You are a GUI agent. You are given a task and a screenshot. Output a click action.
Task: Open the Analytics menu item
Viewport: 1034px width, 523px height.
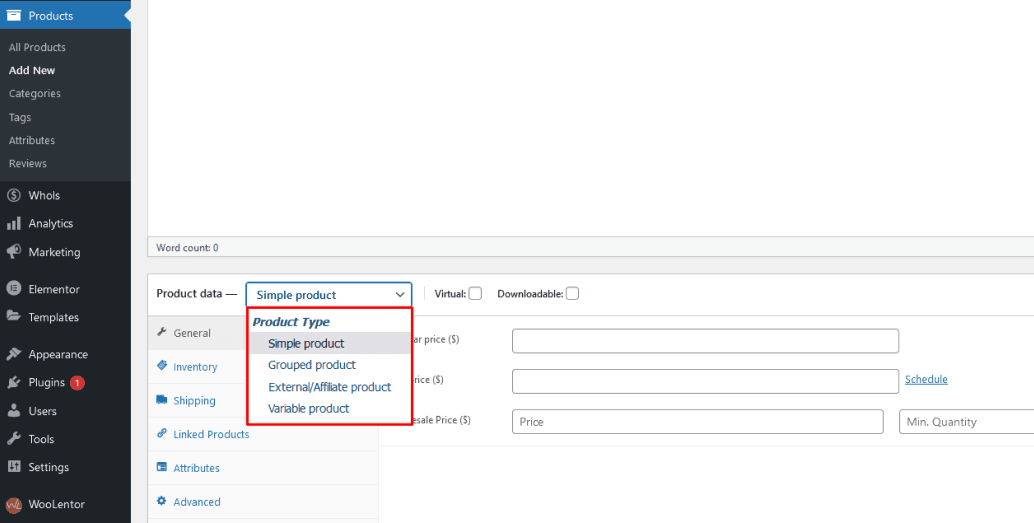[x=65, y=224]
